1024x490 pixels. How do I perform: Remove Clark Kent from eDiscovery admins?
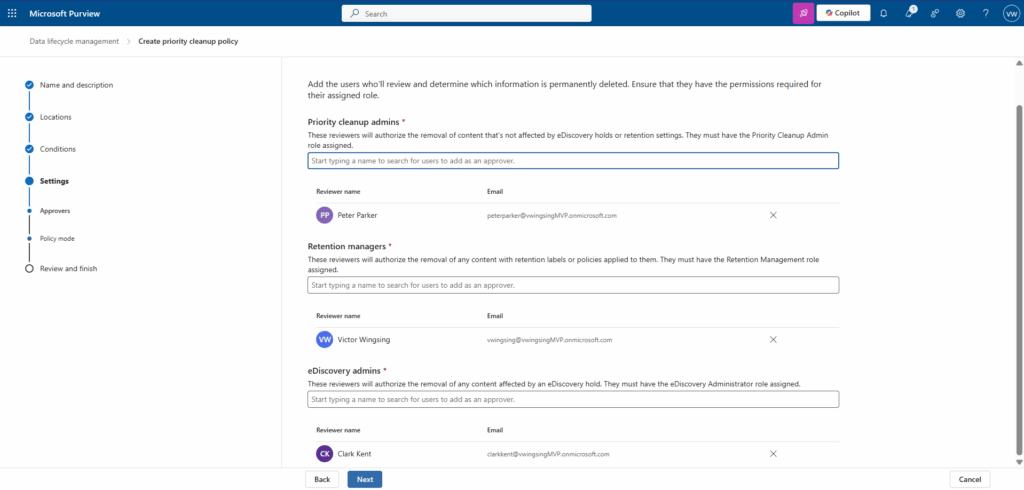click(x=773, y=453)
